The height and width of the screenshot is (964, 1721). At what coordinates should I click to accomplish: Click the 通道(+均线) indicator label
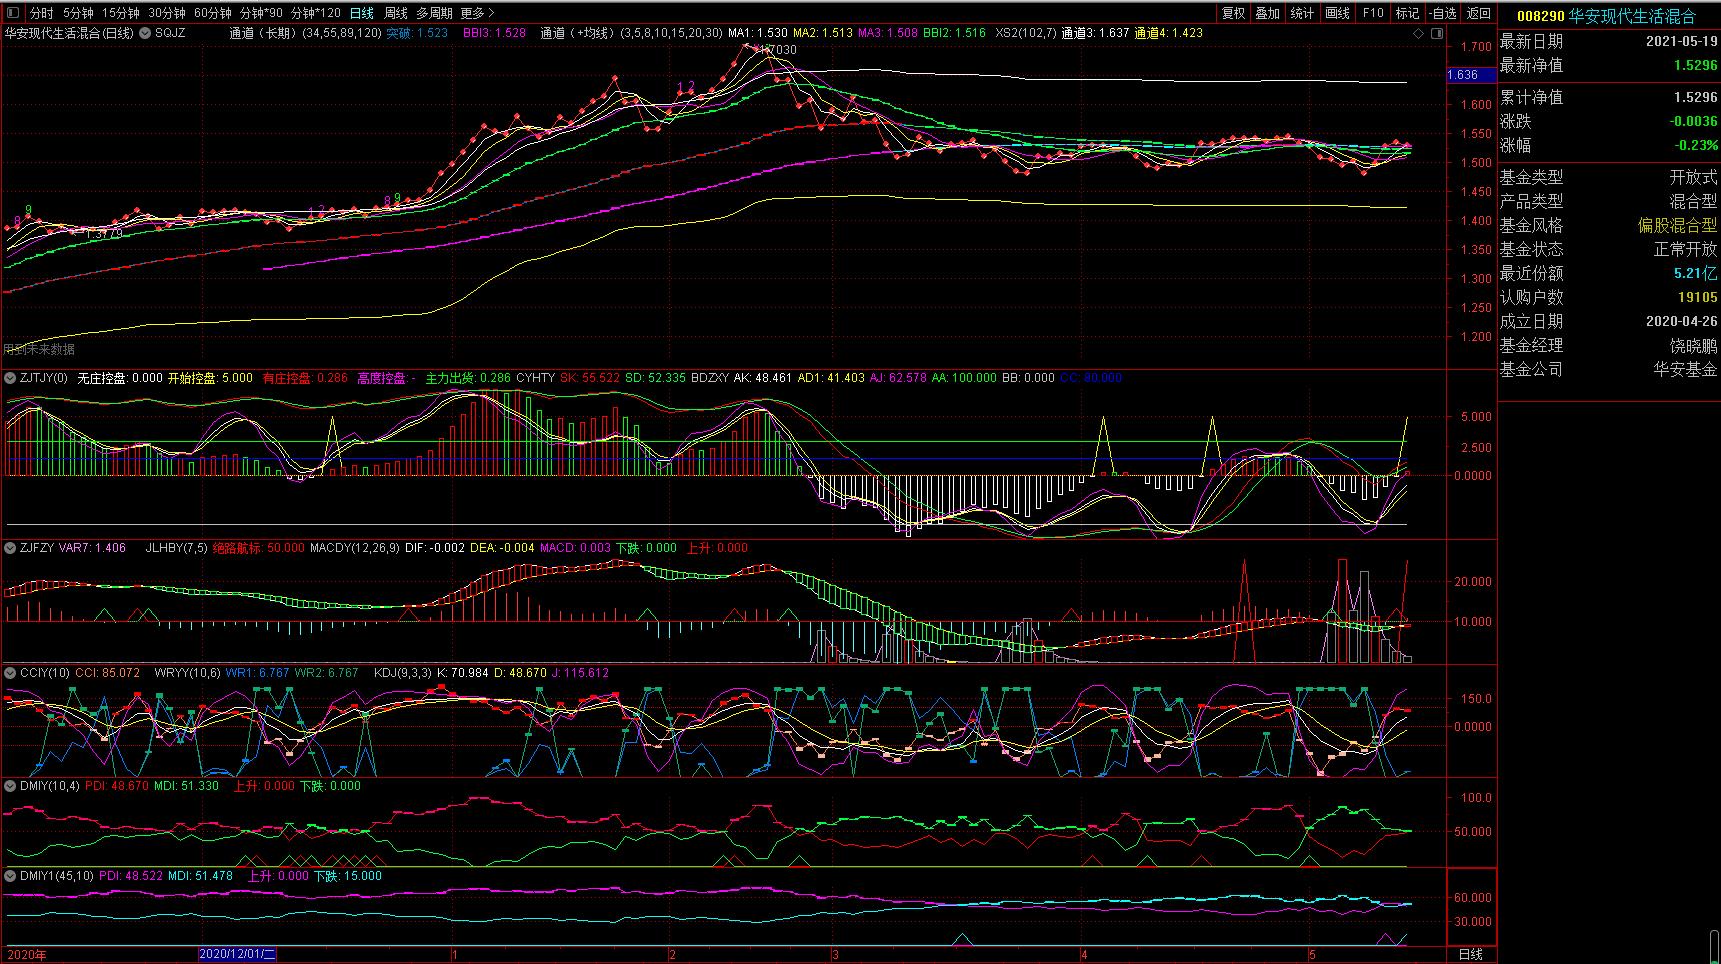631,33
